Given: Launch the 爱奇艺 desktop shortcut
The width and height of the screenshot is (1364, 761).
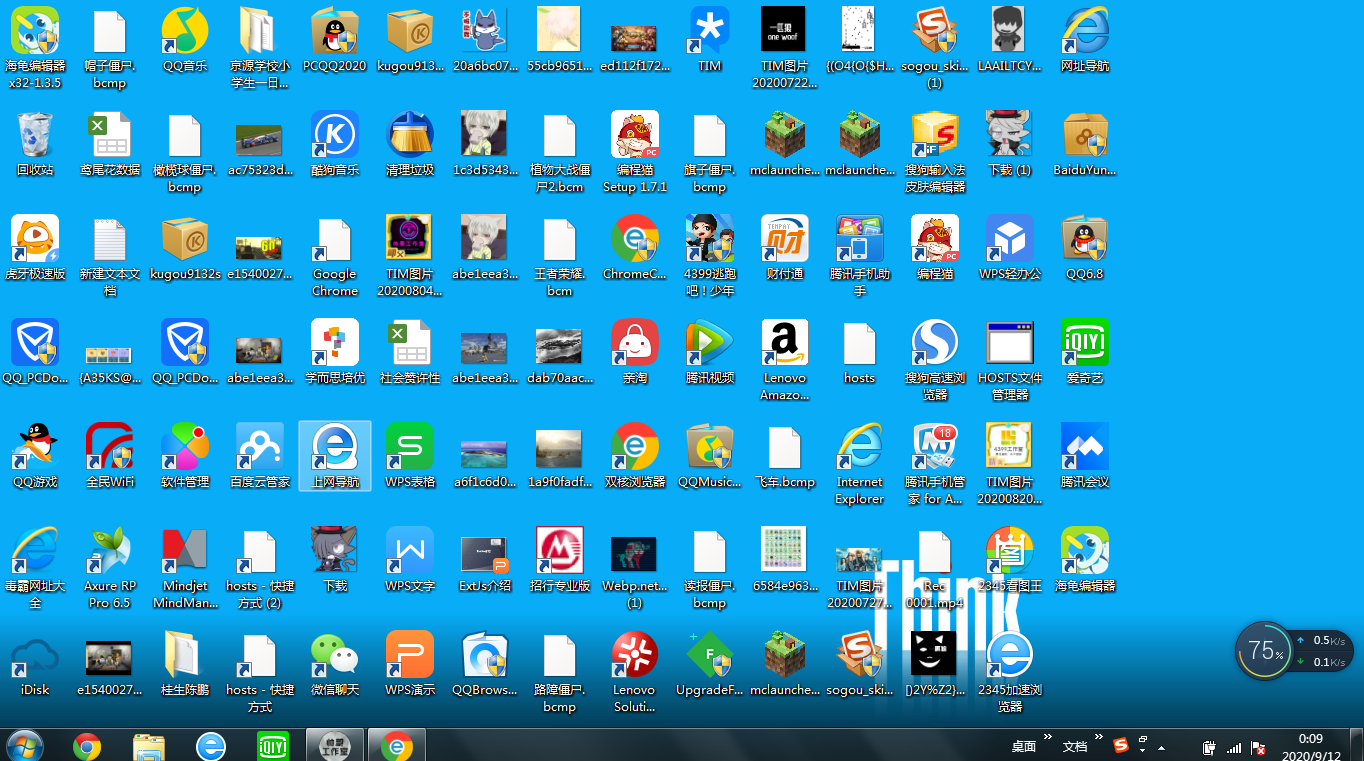Looking at the screenshot, I should pyautogui.click(x=1085, y=352).
